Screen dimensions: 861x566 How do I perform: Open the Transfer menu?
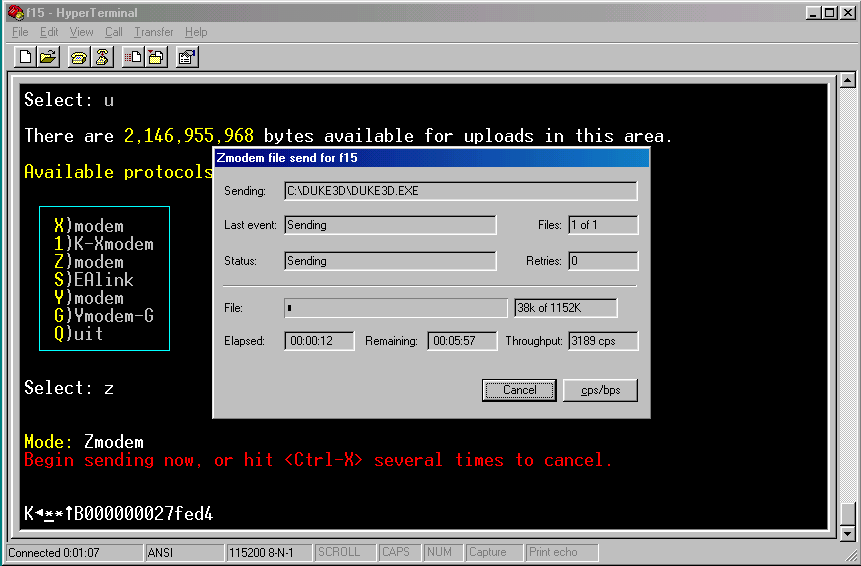point(154,32)
